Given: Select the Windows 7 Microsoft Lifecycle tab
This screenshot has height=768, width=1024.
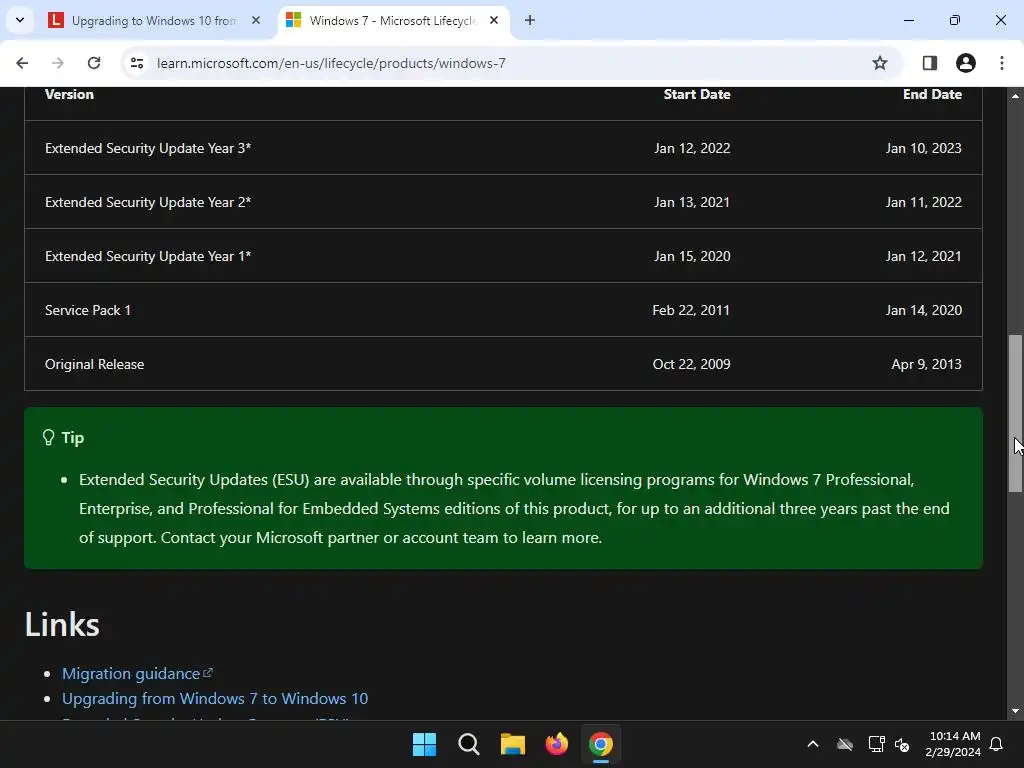Looking at the screenshot, I should click(392, 20).
